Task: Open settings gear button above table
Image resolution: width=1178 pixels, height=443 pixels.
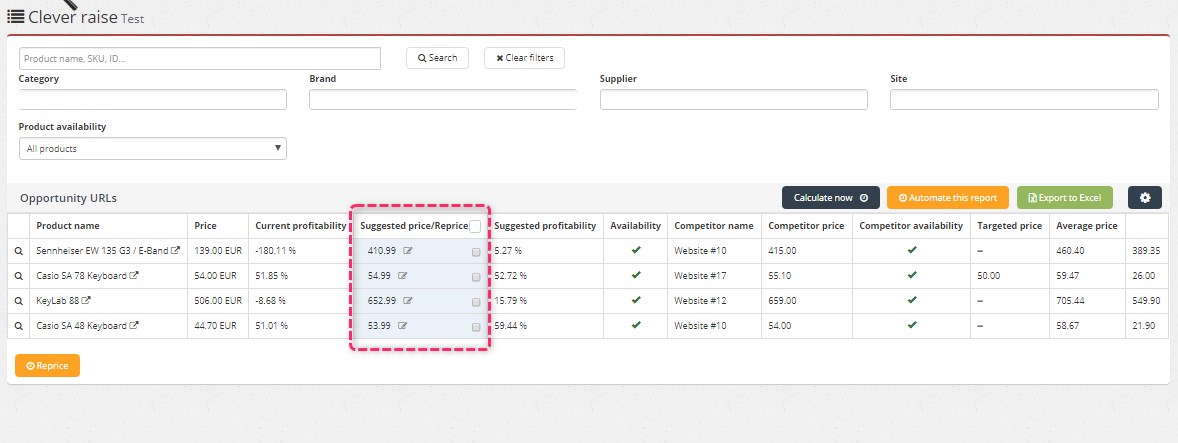Action: 1144,197
